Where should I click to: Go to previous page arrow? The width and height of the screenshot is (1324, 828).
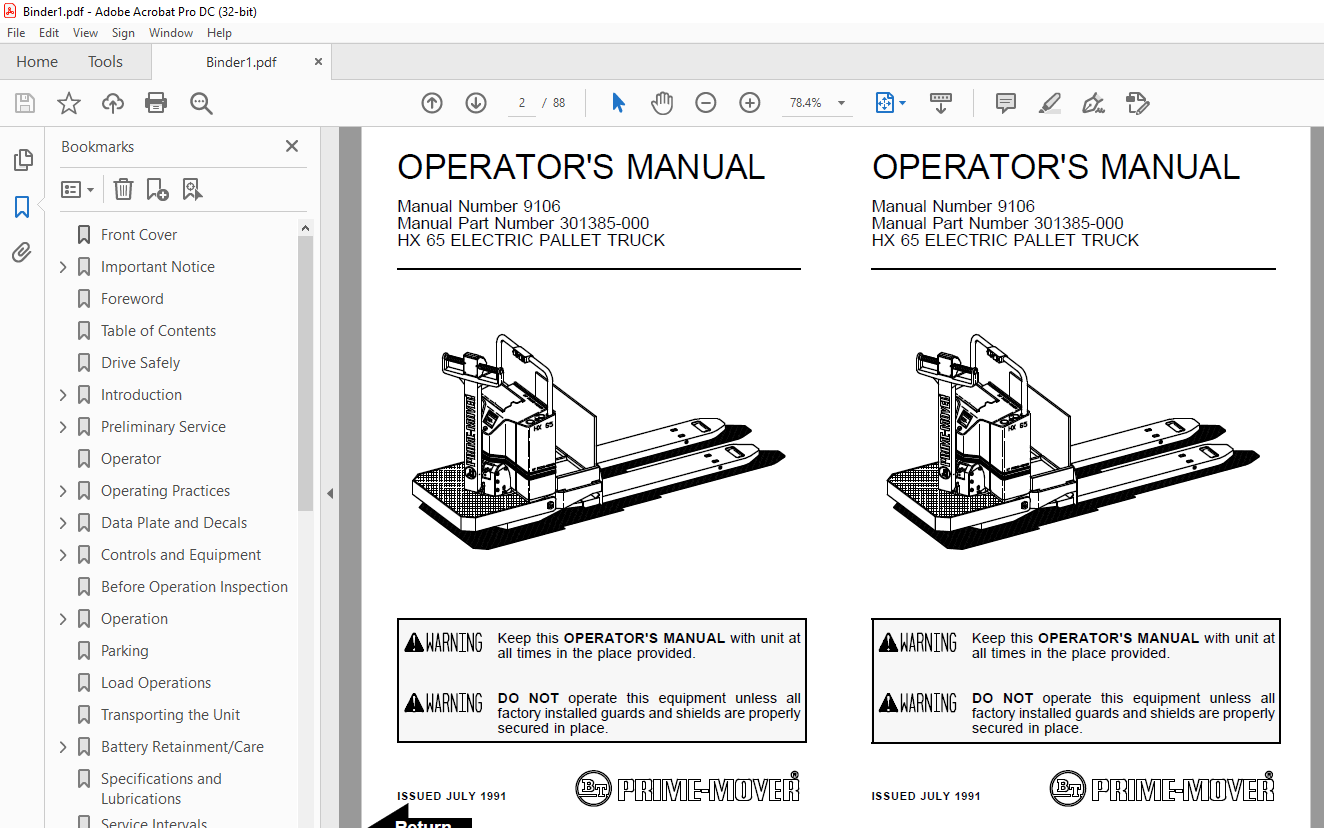click(432, 103)
